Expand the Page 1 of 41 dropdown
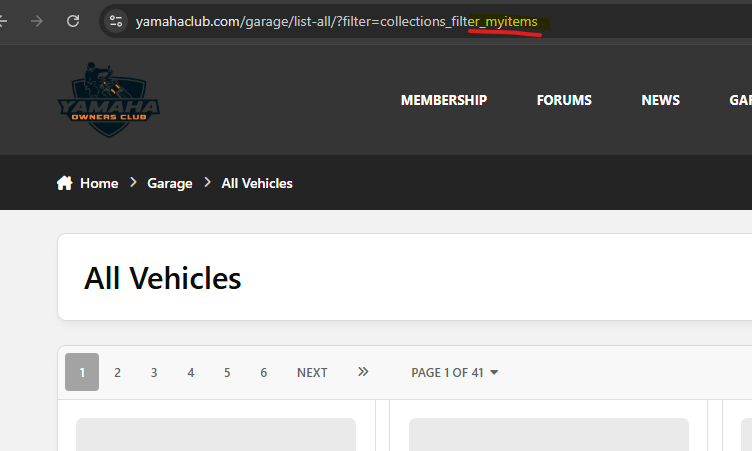Screen dimensions: 752x451 pos(455,373)
